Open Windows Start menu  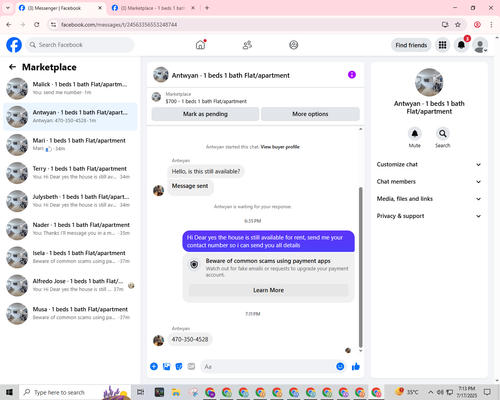(9, 392)
